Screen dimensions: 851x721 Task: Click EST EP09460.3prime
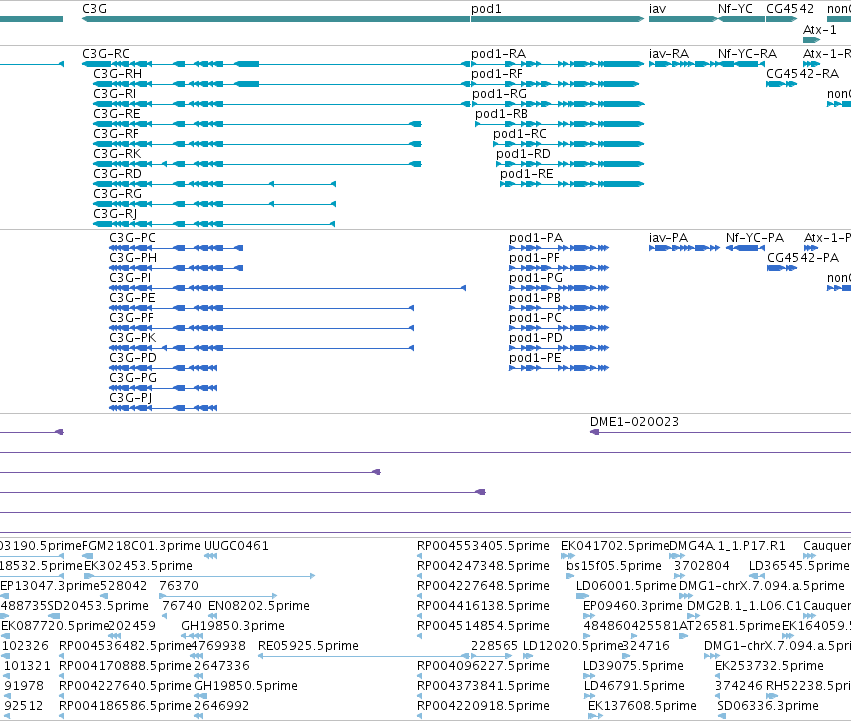(633, 605)
